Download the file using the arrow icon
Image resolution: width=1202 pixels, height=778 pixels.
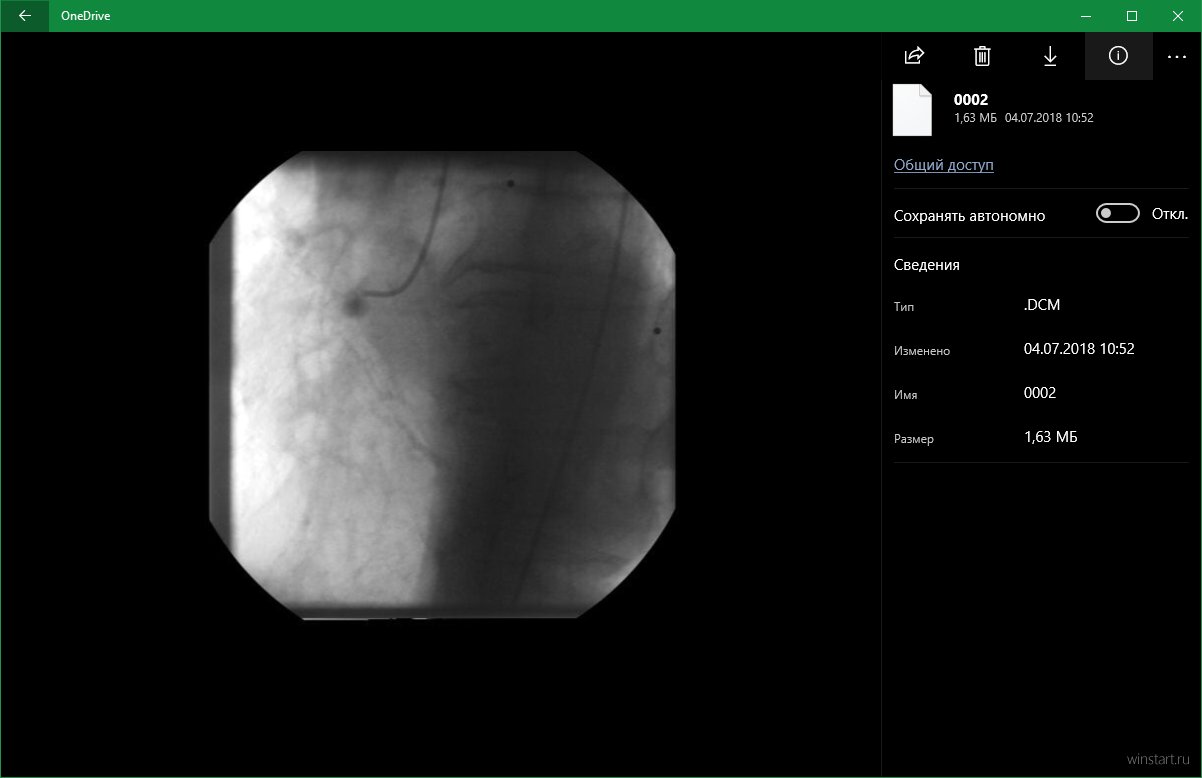[x=1050, y=56]
